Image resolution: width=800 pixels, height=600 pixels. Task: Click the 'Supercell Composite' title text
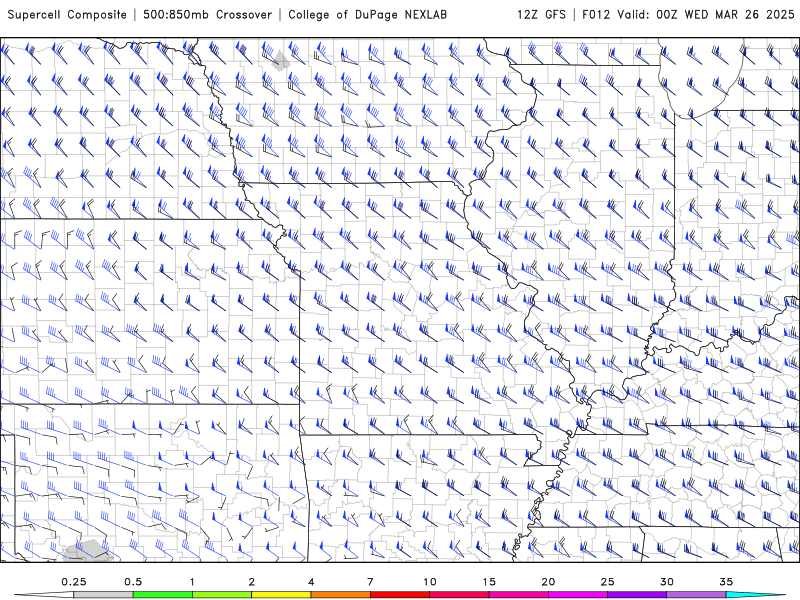pyautogui.click(x=67, y=15)
